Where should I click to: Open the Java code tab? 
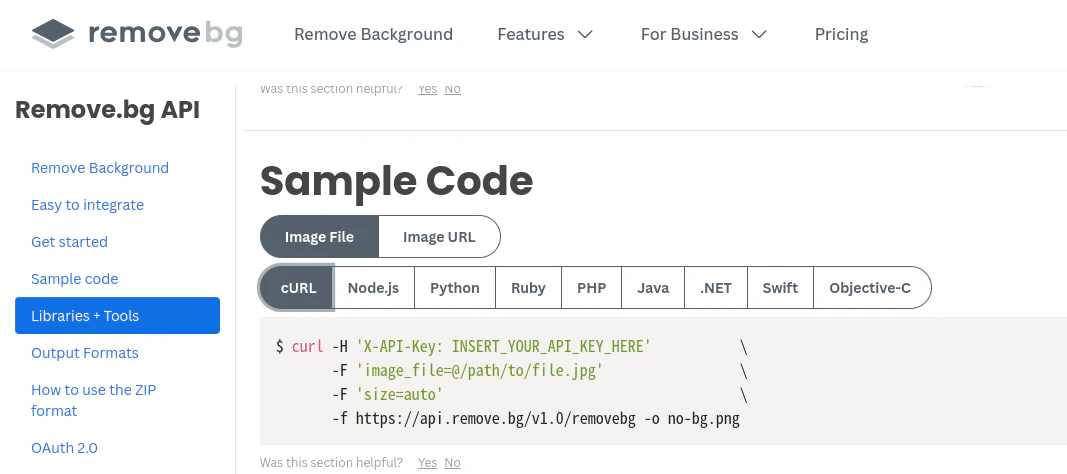[x=653, y=288]
